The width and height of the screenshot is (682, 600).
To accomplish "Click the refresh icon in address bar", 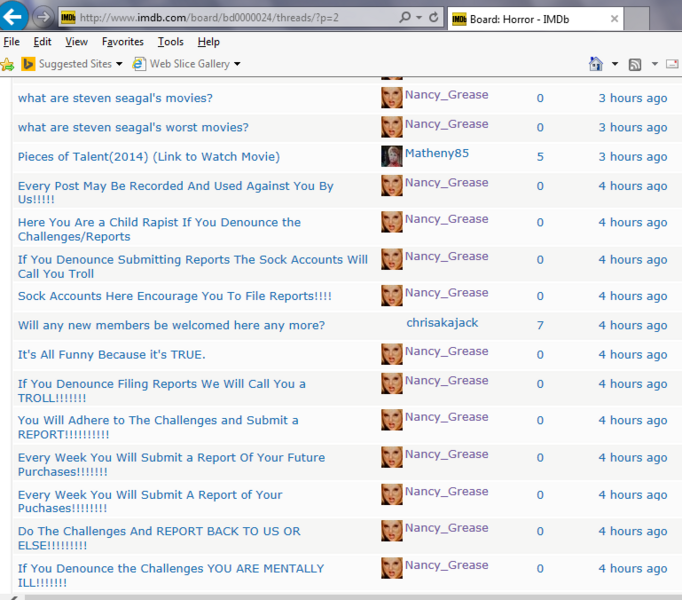I will [434, 18].
